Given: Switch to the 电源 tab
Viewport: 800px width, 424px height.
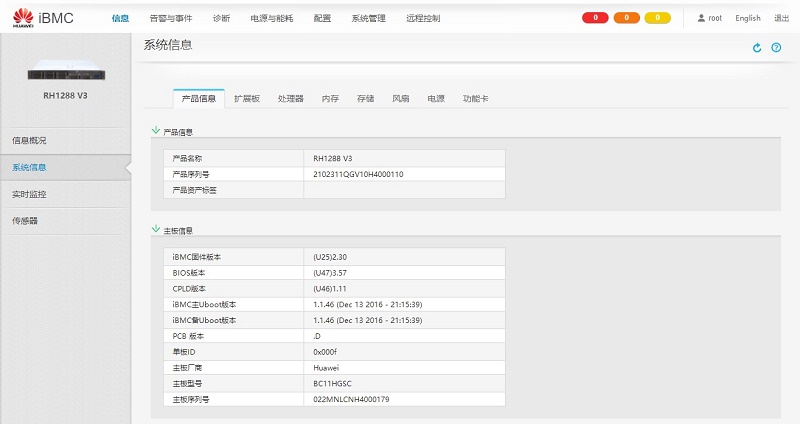Looking at the screenshot, I should (x=436, y=98).
